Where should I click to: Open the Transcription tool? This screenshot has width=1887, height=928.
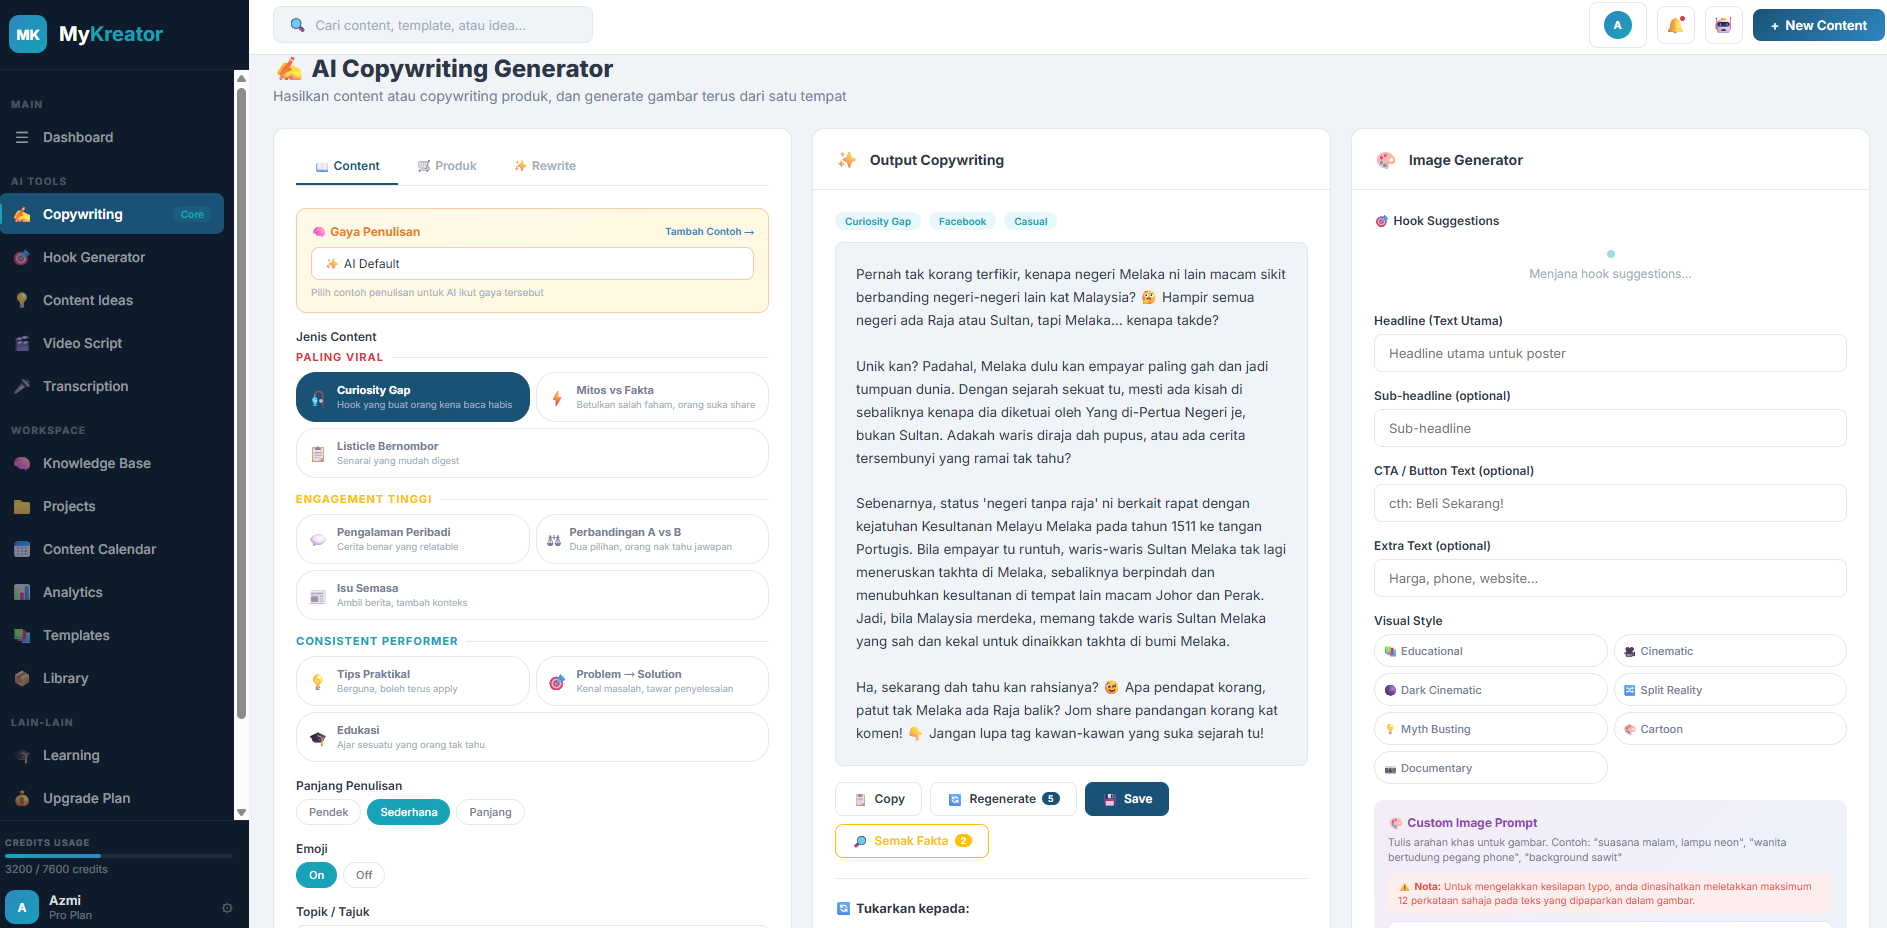coord(83,386)
